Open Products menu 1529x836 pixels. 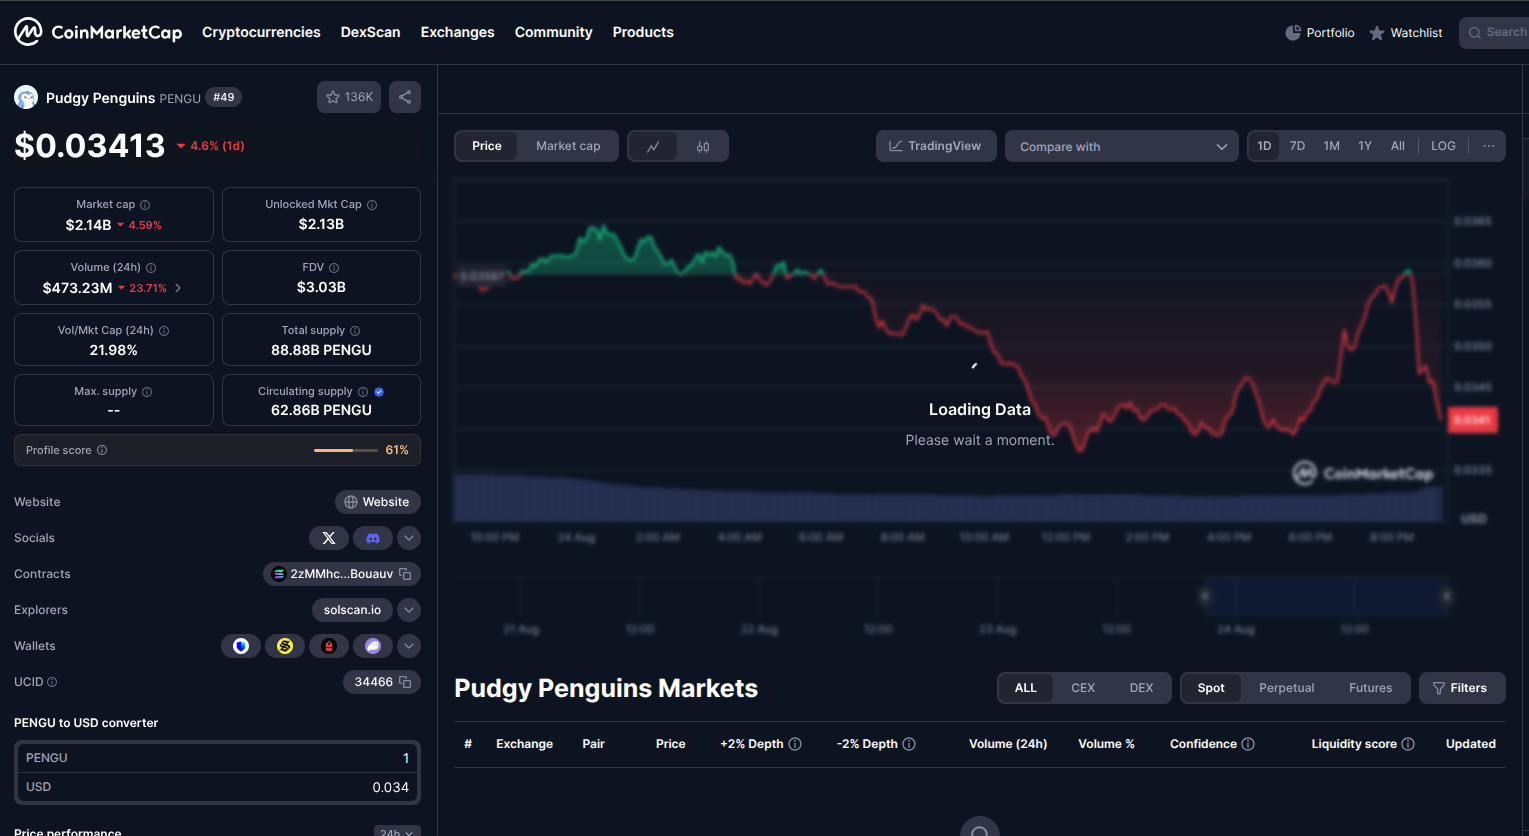point(643,32)
